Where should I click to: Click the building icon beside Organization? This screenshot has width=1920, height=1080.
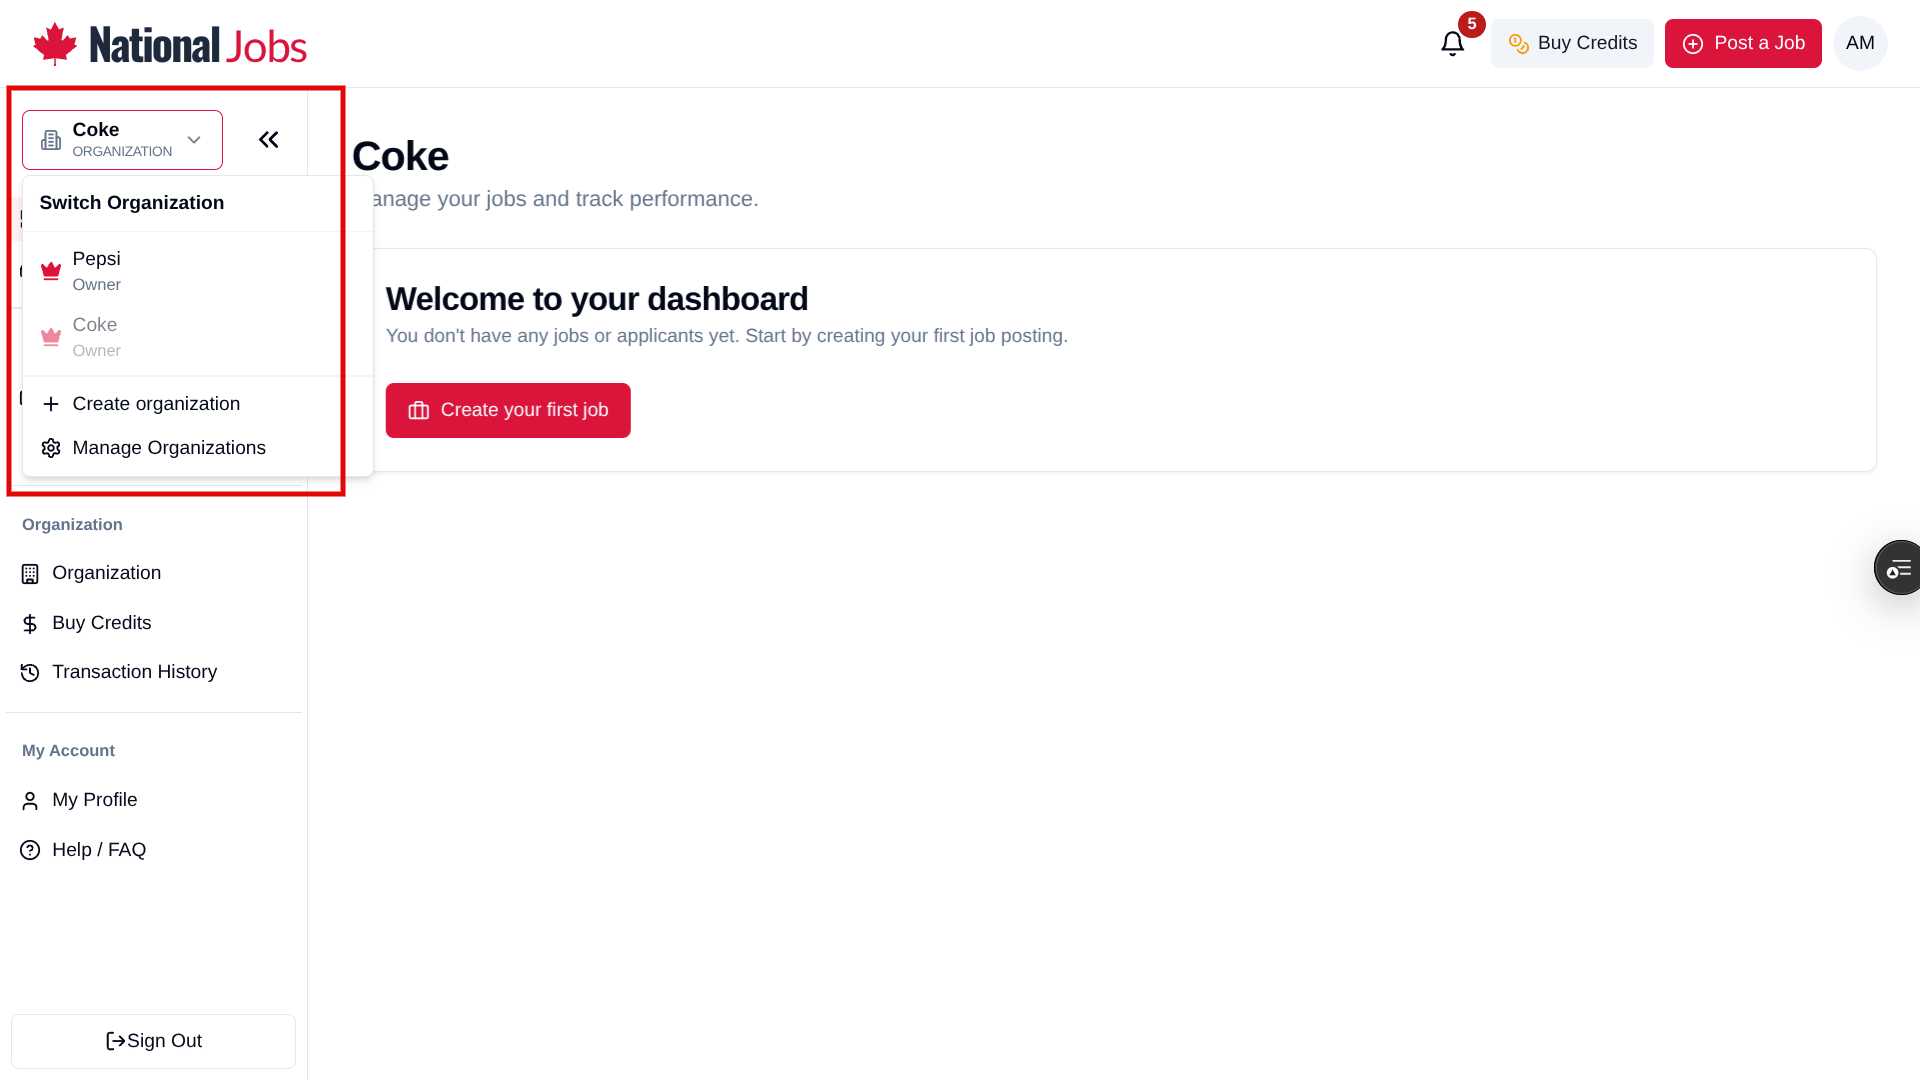[30, 574]
